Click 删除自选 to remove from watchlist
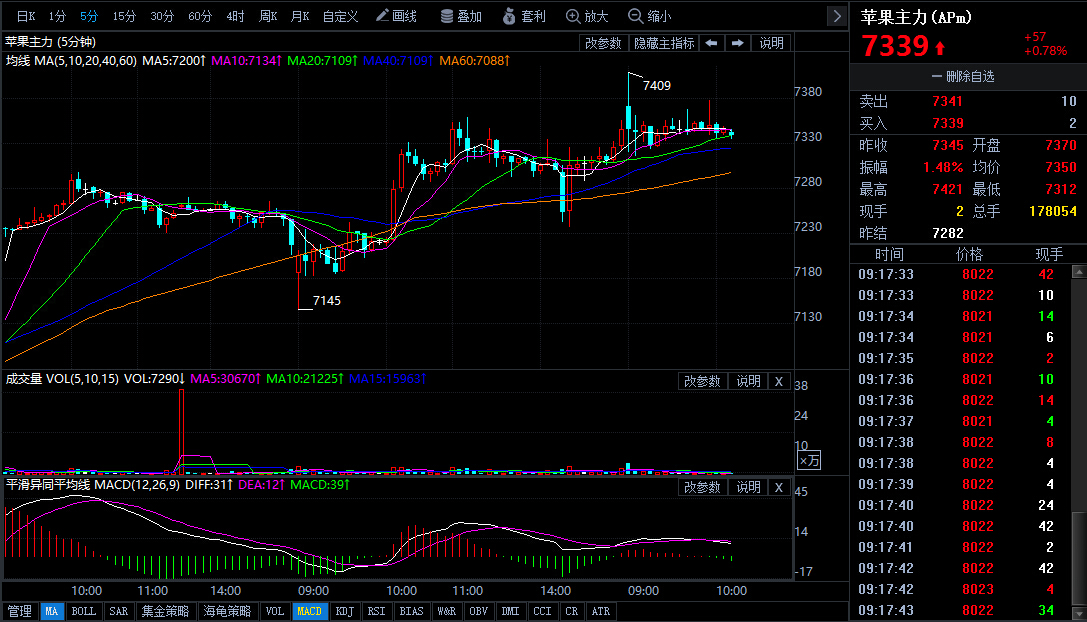Viewport: 1087px width, 622px height. (x=963, y=76)
